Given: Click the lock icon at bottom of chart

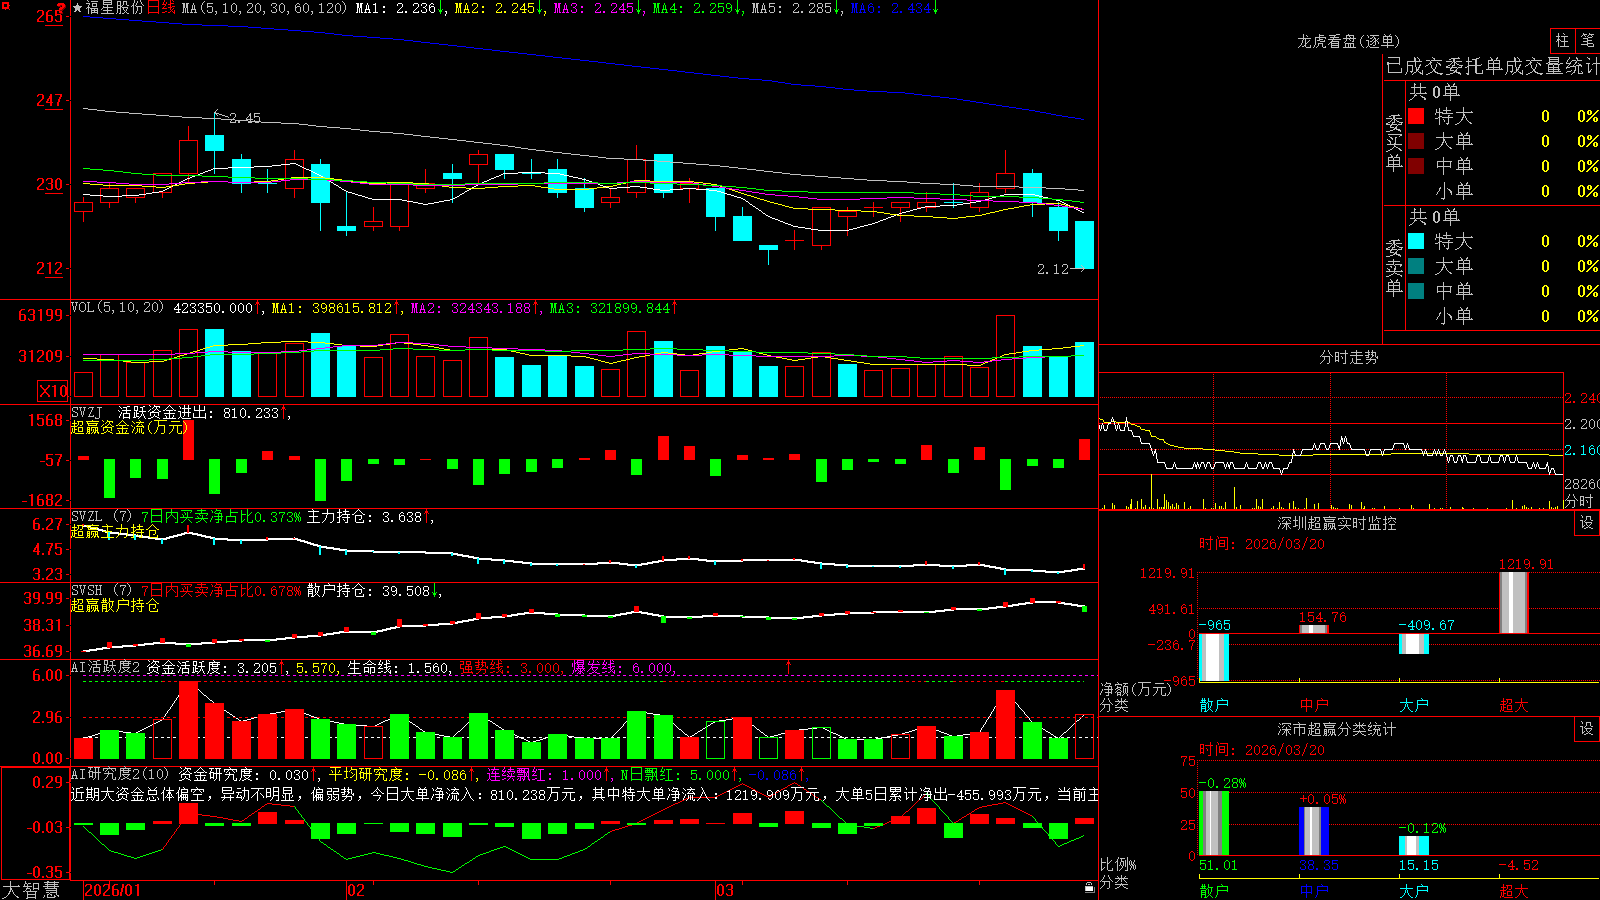Looking at the screenshot, I should (x=1089, y=888).
